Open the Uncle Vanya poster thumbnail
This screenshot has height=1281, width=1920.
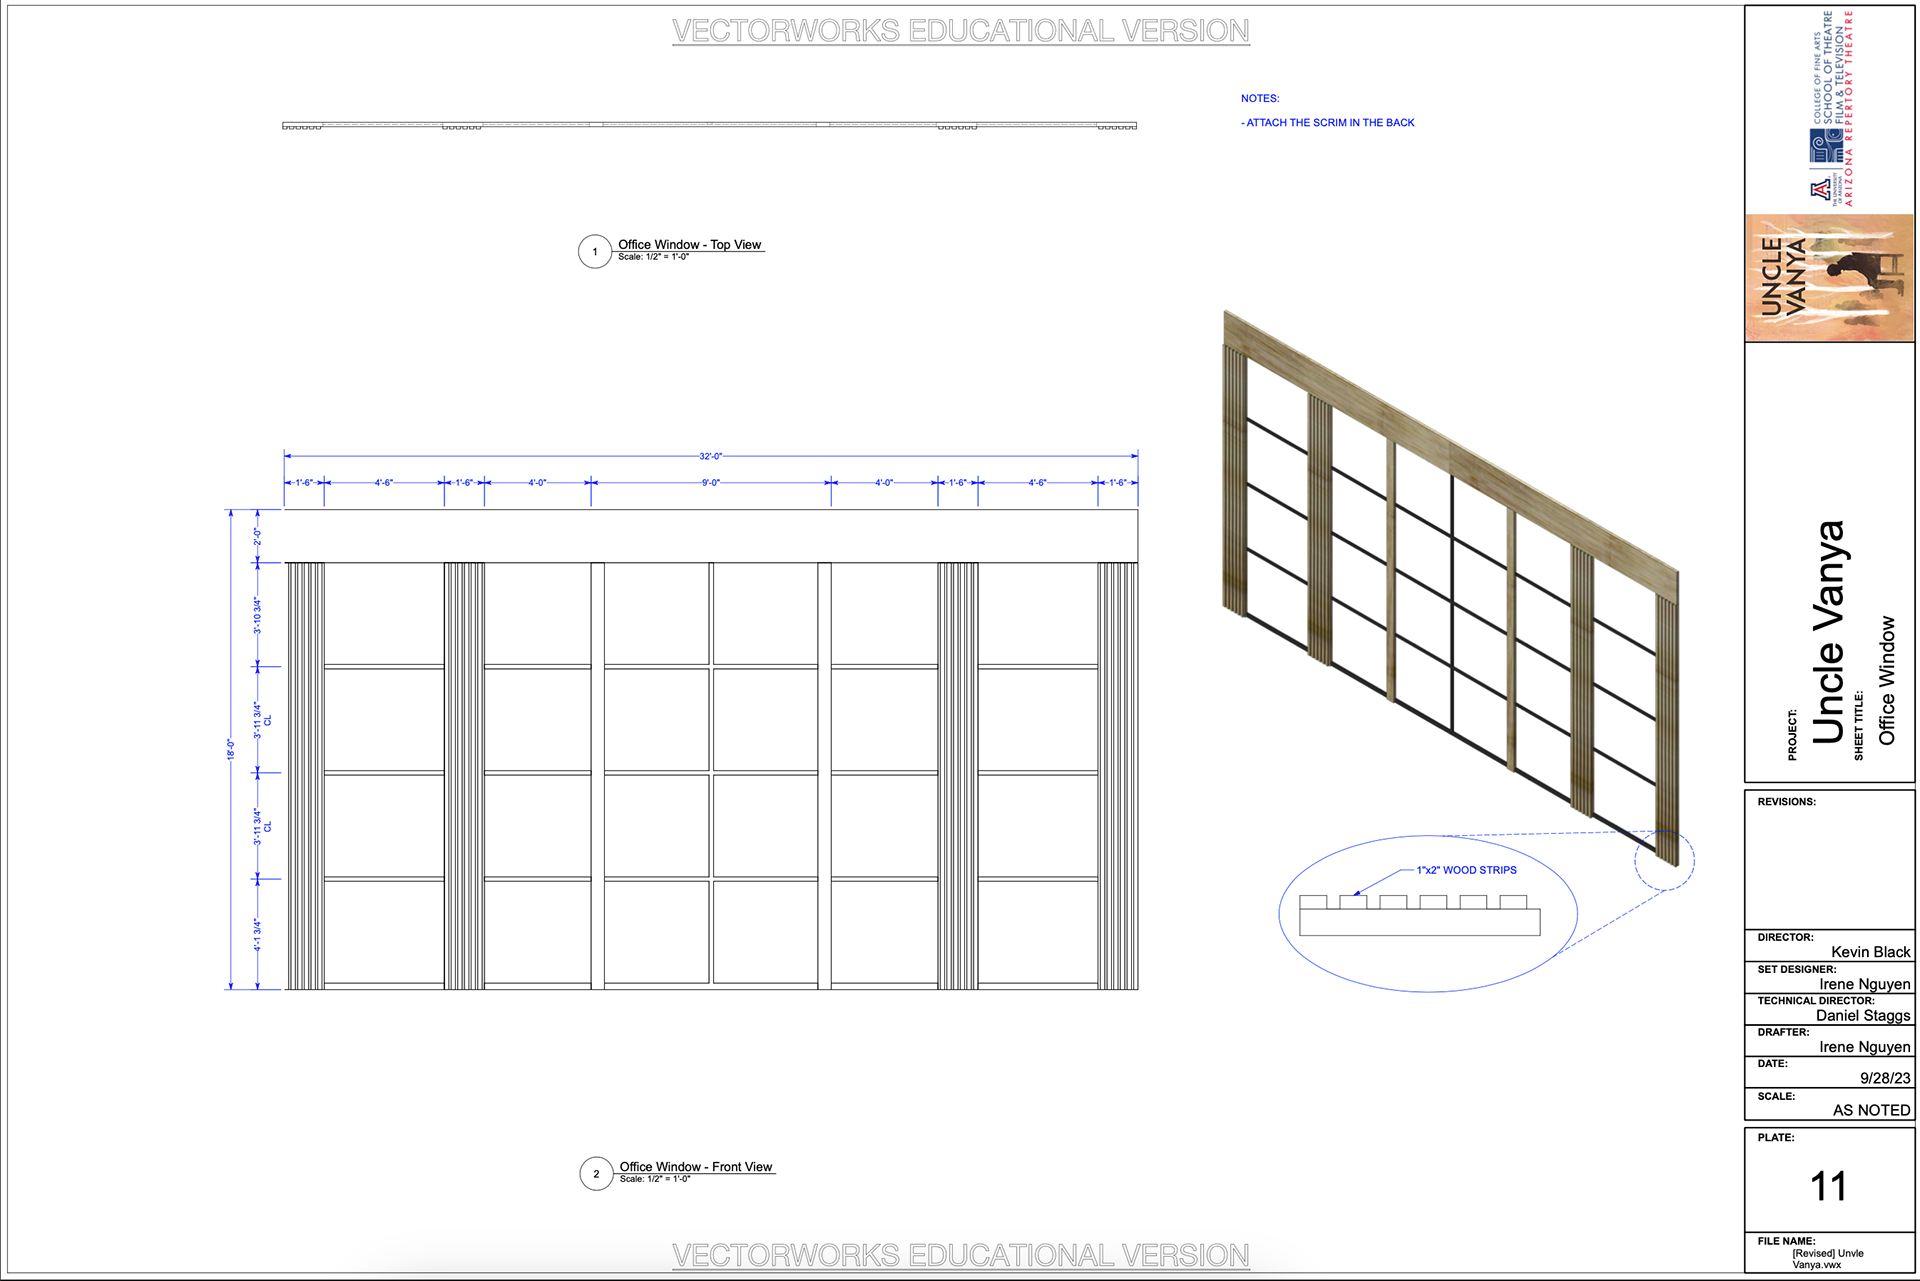1829,278
